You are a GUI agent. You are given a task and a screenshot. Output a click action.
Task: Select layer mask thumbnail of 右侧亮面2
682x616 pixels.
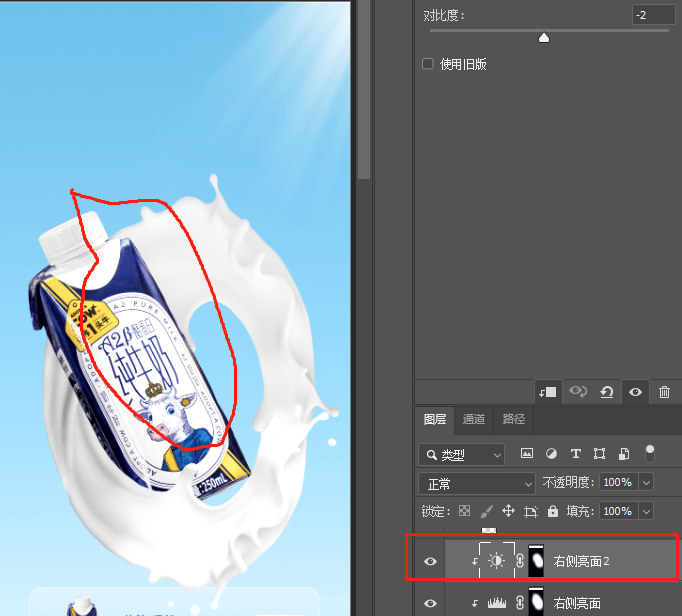click(536, 561)
